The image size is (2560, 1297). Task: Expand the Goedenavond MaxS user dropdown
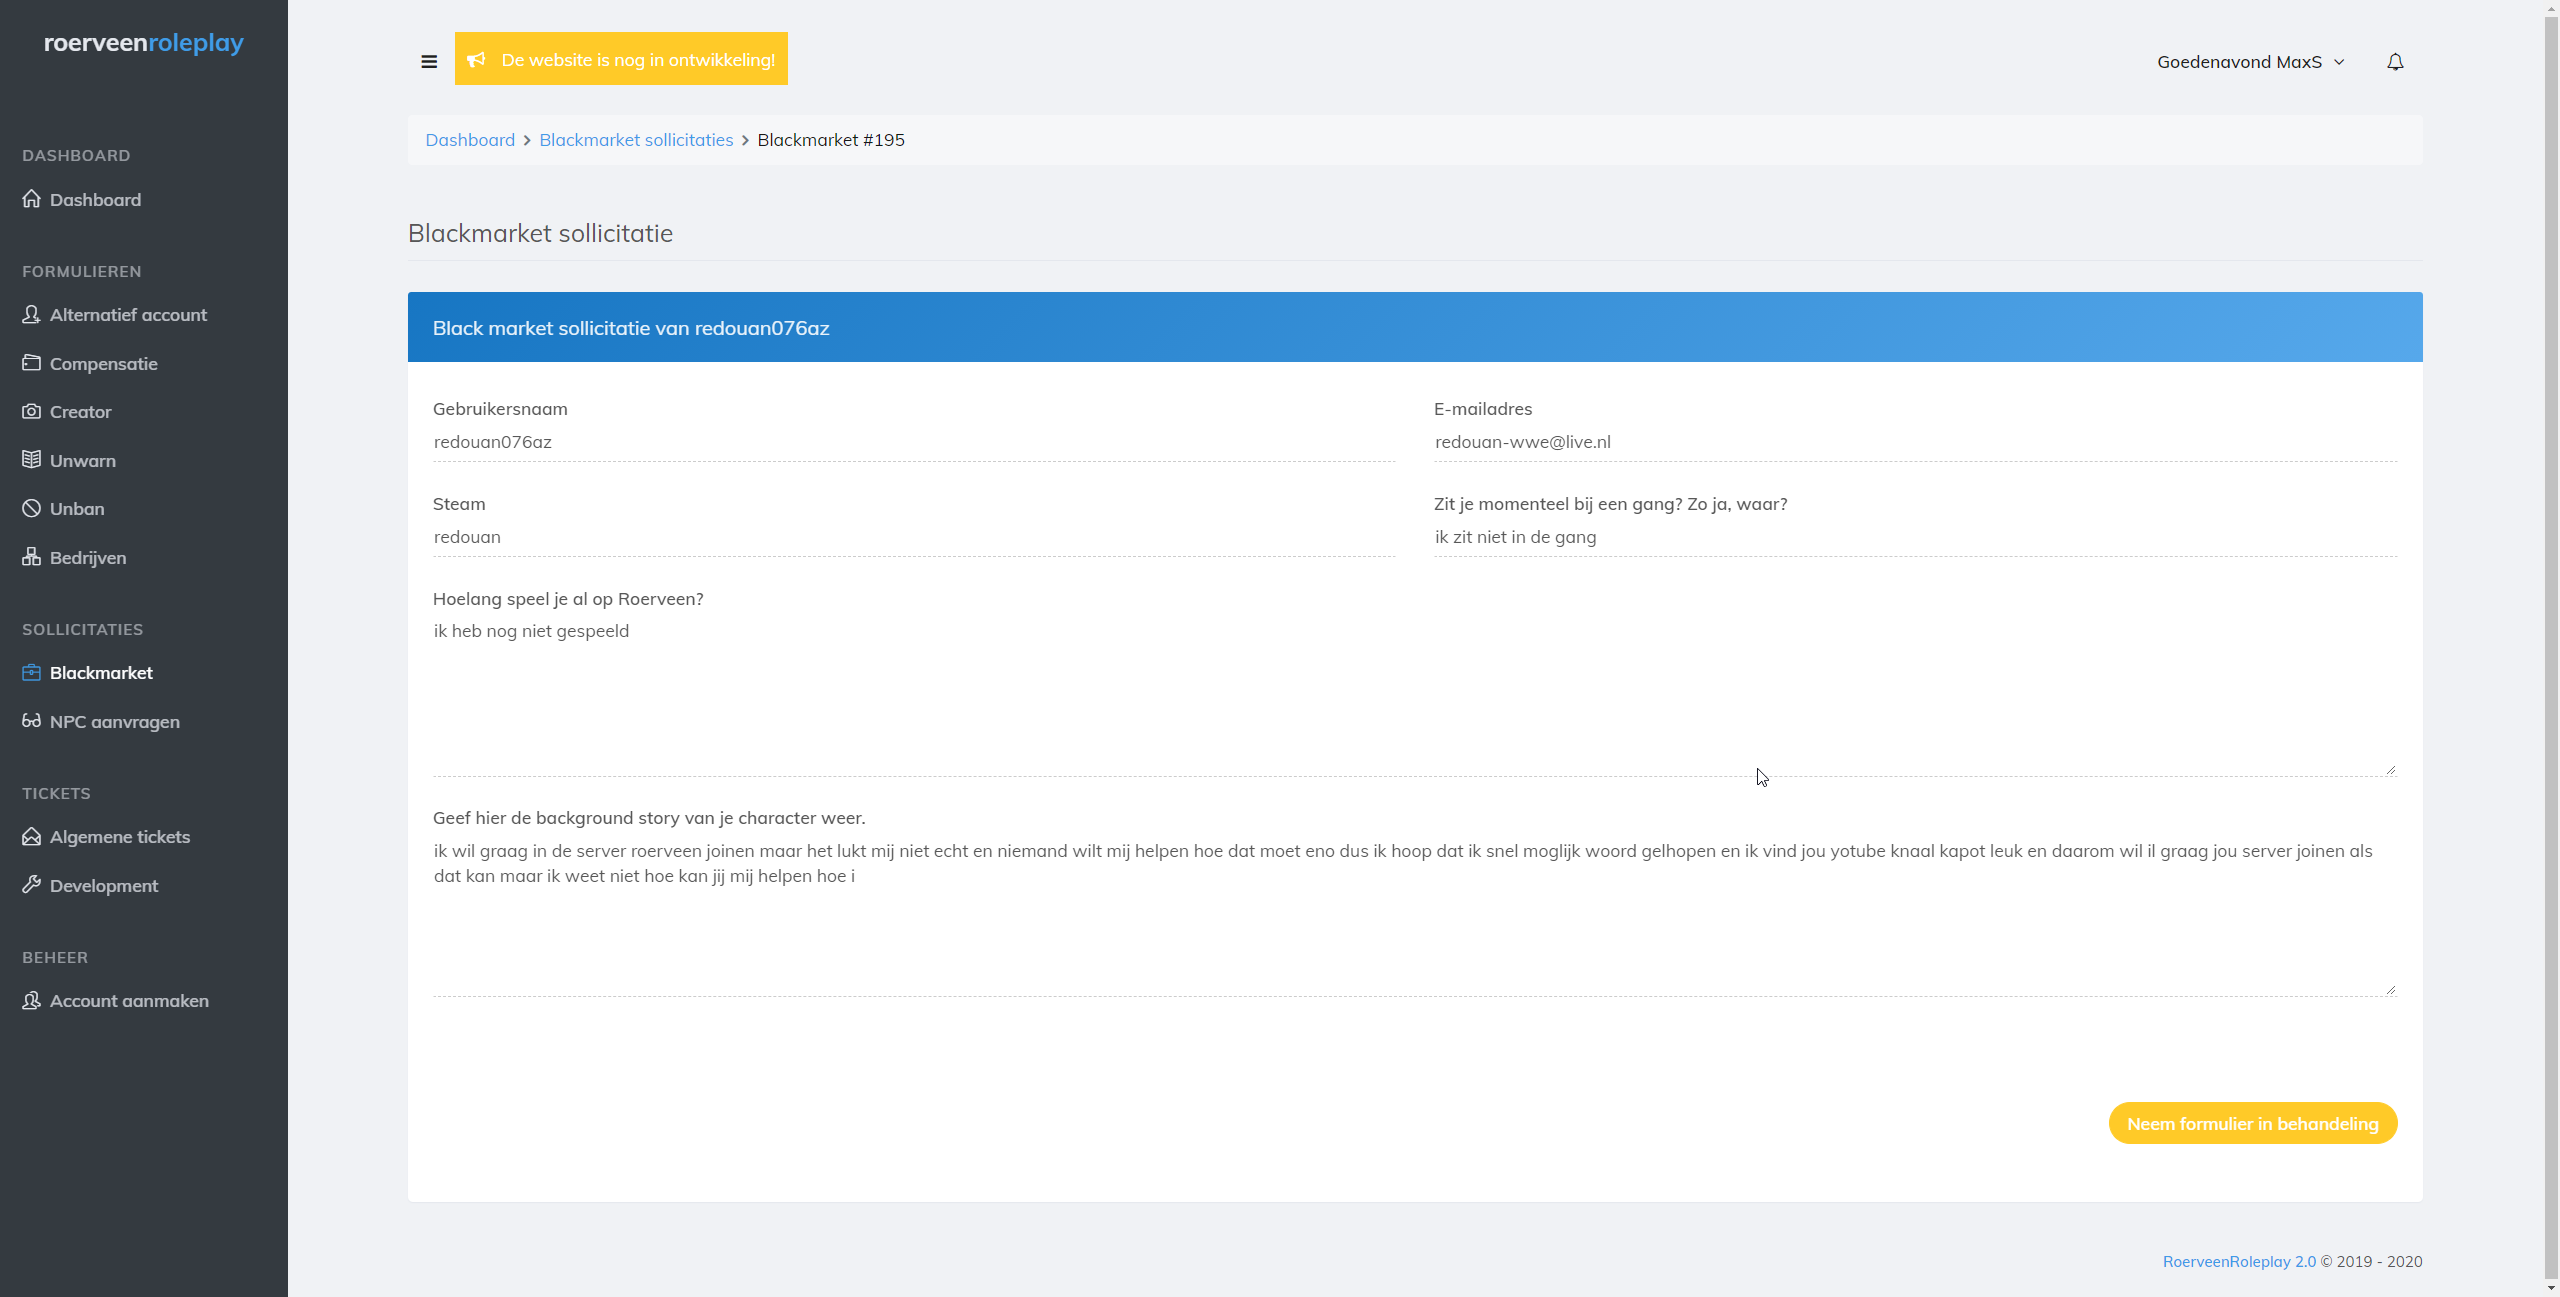(x=2250, y=62)
